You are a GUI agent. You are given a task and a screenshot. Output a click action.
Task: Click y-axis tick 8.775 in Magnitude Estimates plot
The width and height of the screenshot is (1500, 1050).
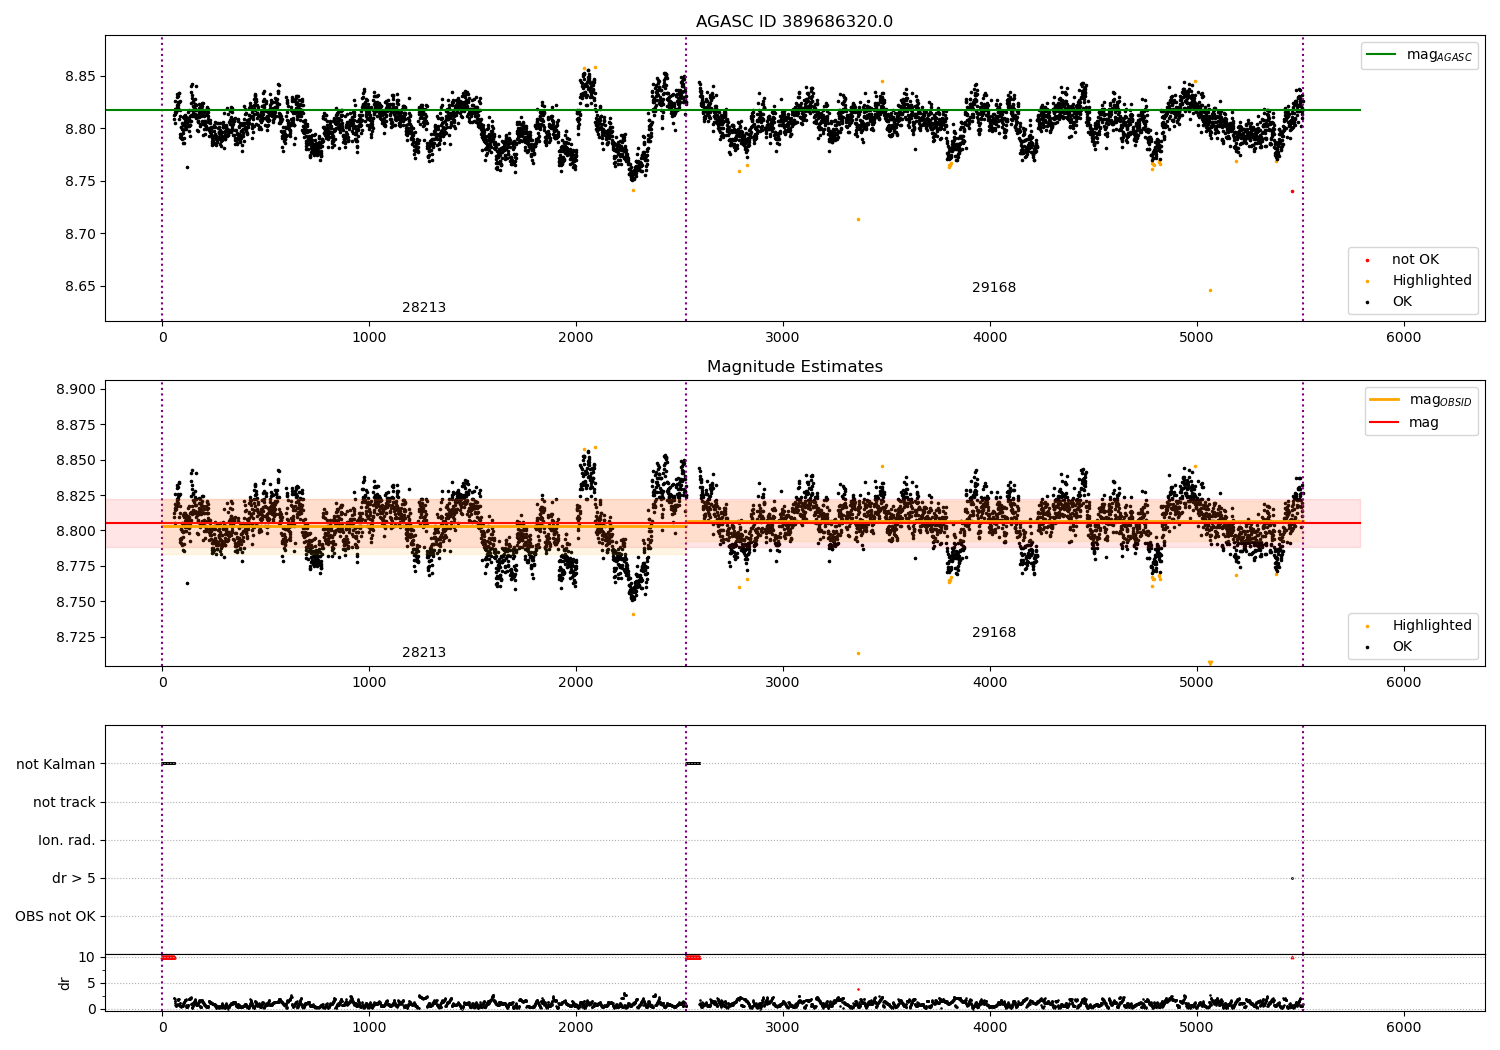coord(76,566)
